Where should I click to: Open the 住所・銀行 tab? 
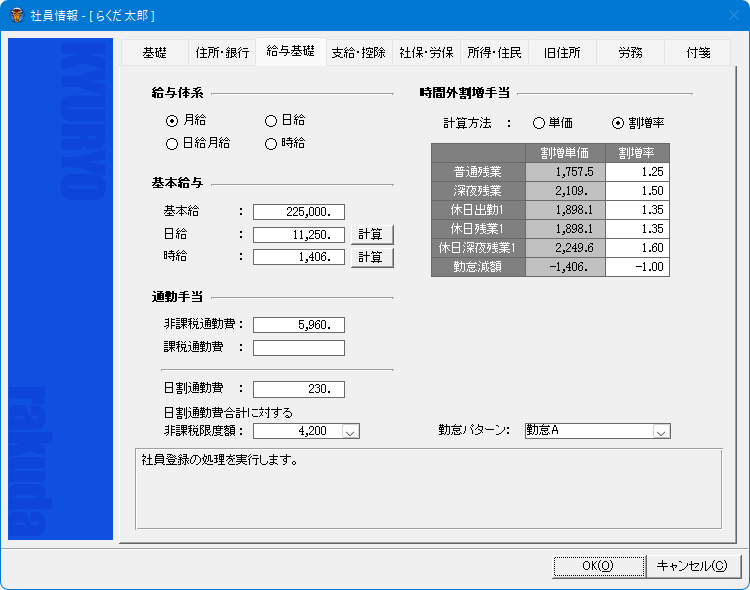tap(222, 53)
